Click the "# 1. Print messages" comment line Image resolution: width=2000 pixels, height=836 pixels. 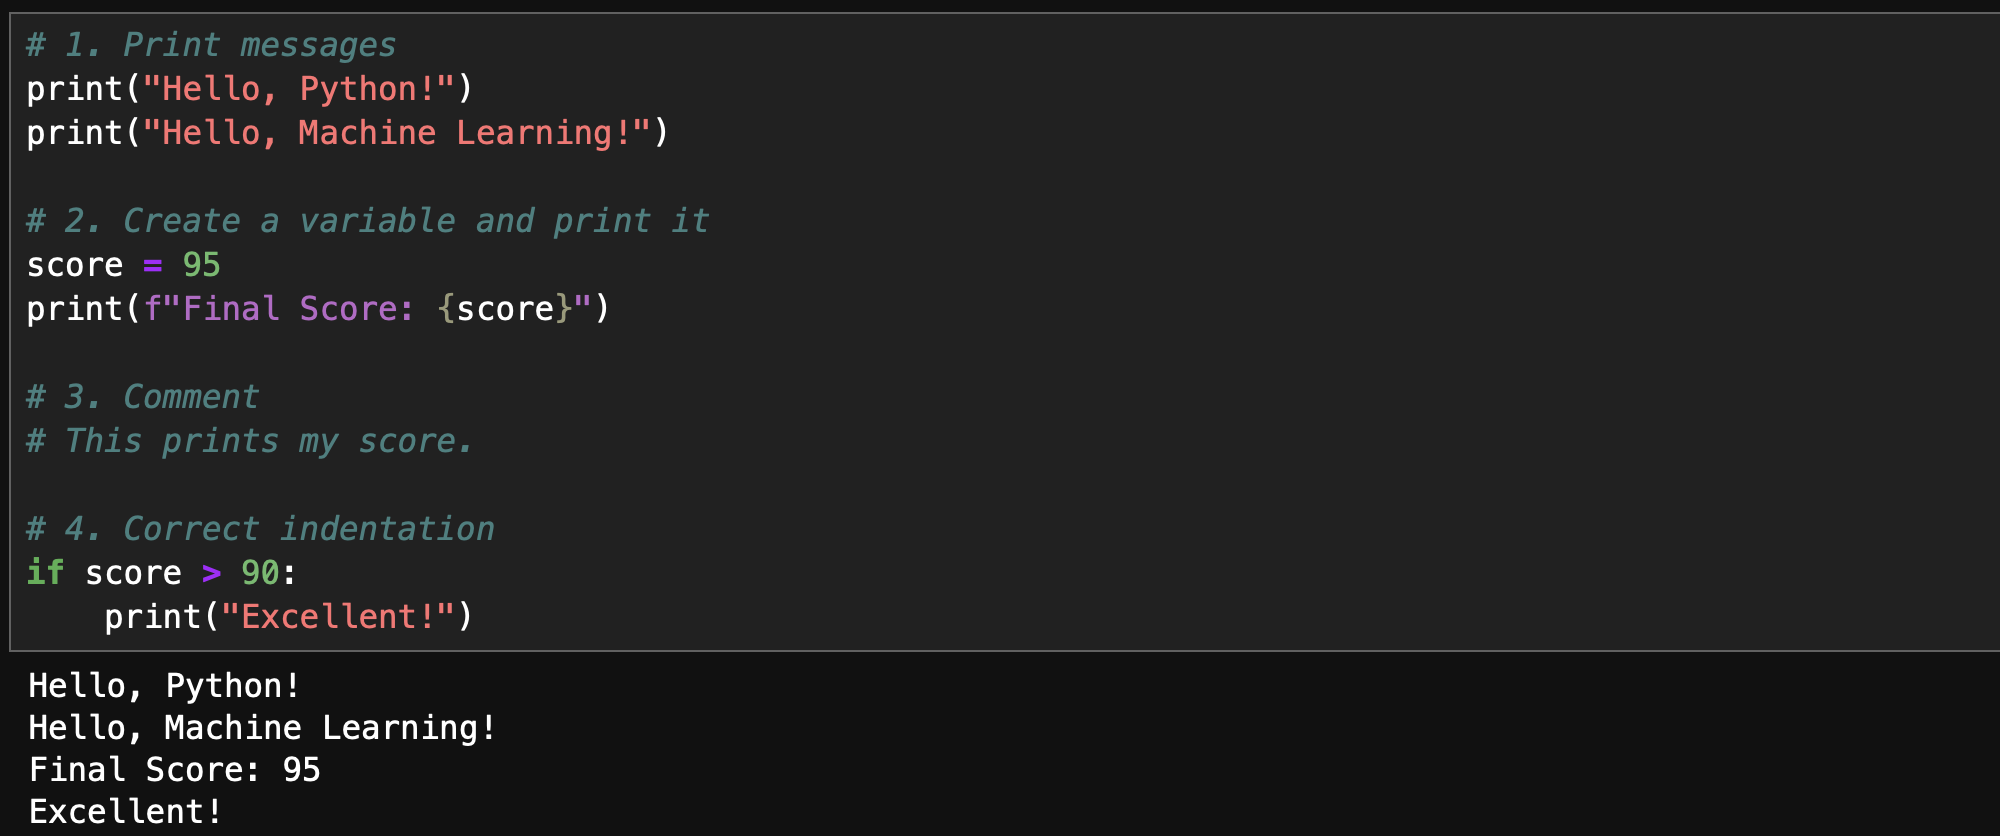click(x=211, y=45)
